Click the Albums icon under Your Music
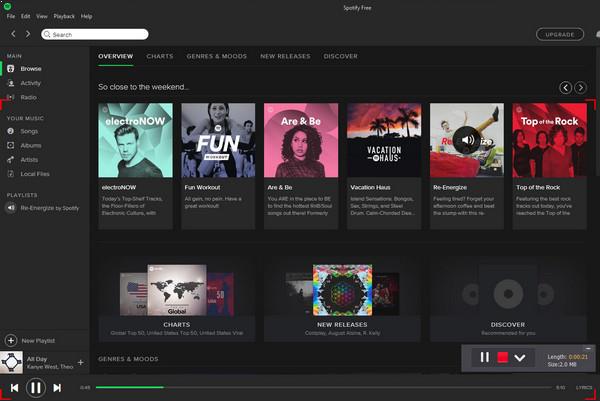 click(x=11, y=145)
